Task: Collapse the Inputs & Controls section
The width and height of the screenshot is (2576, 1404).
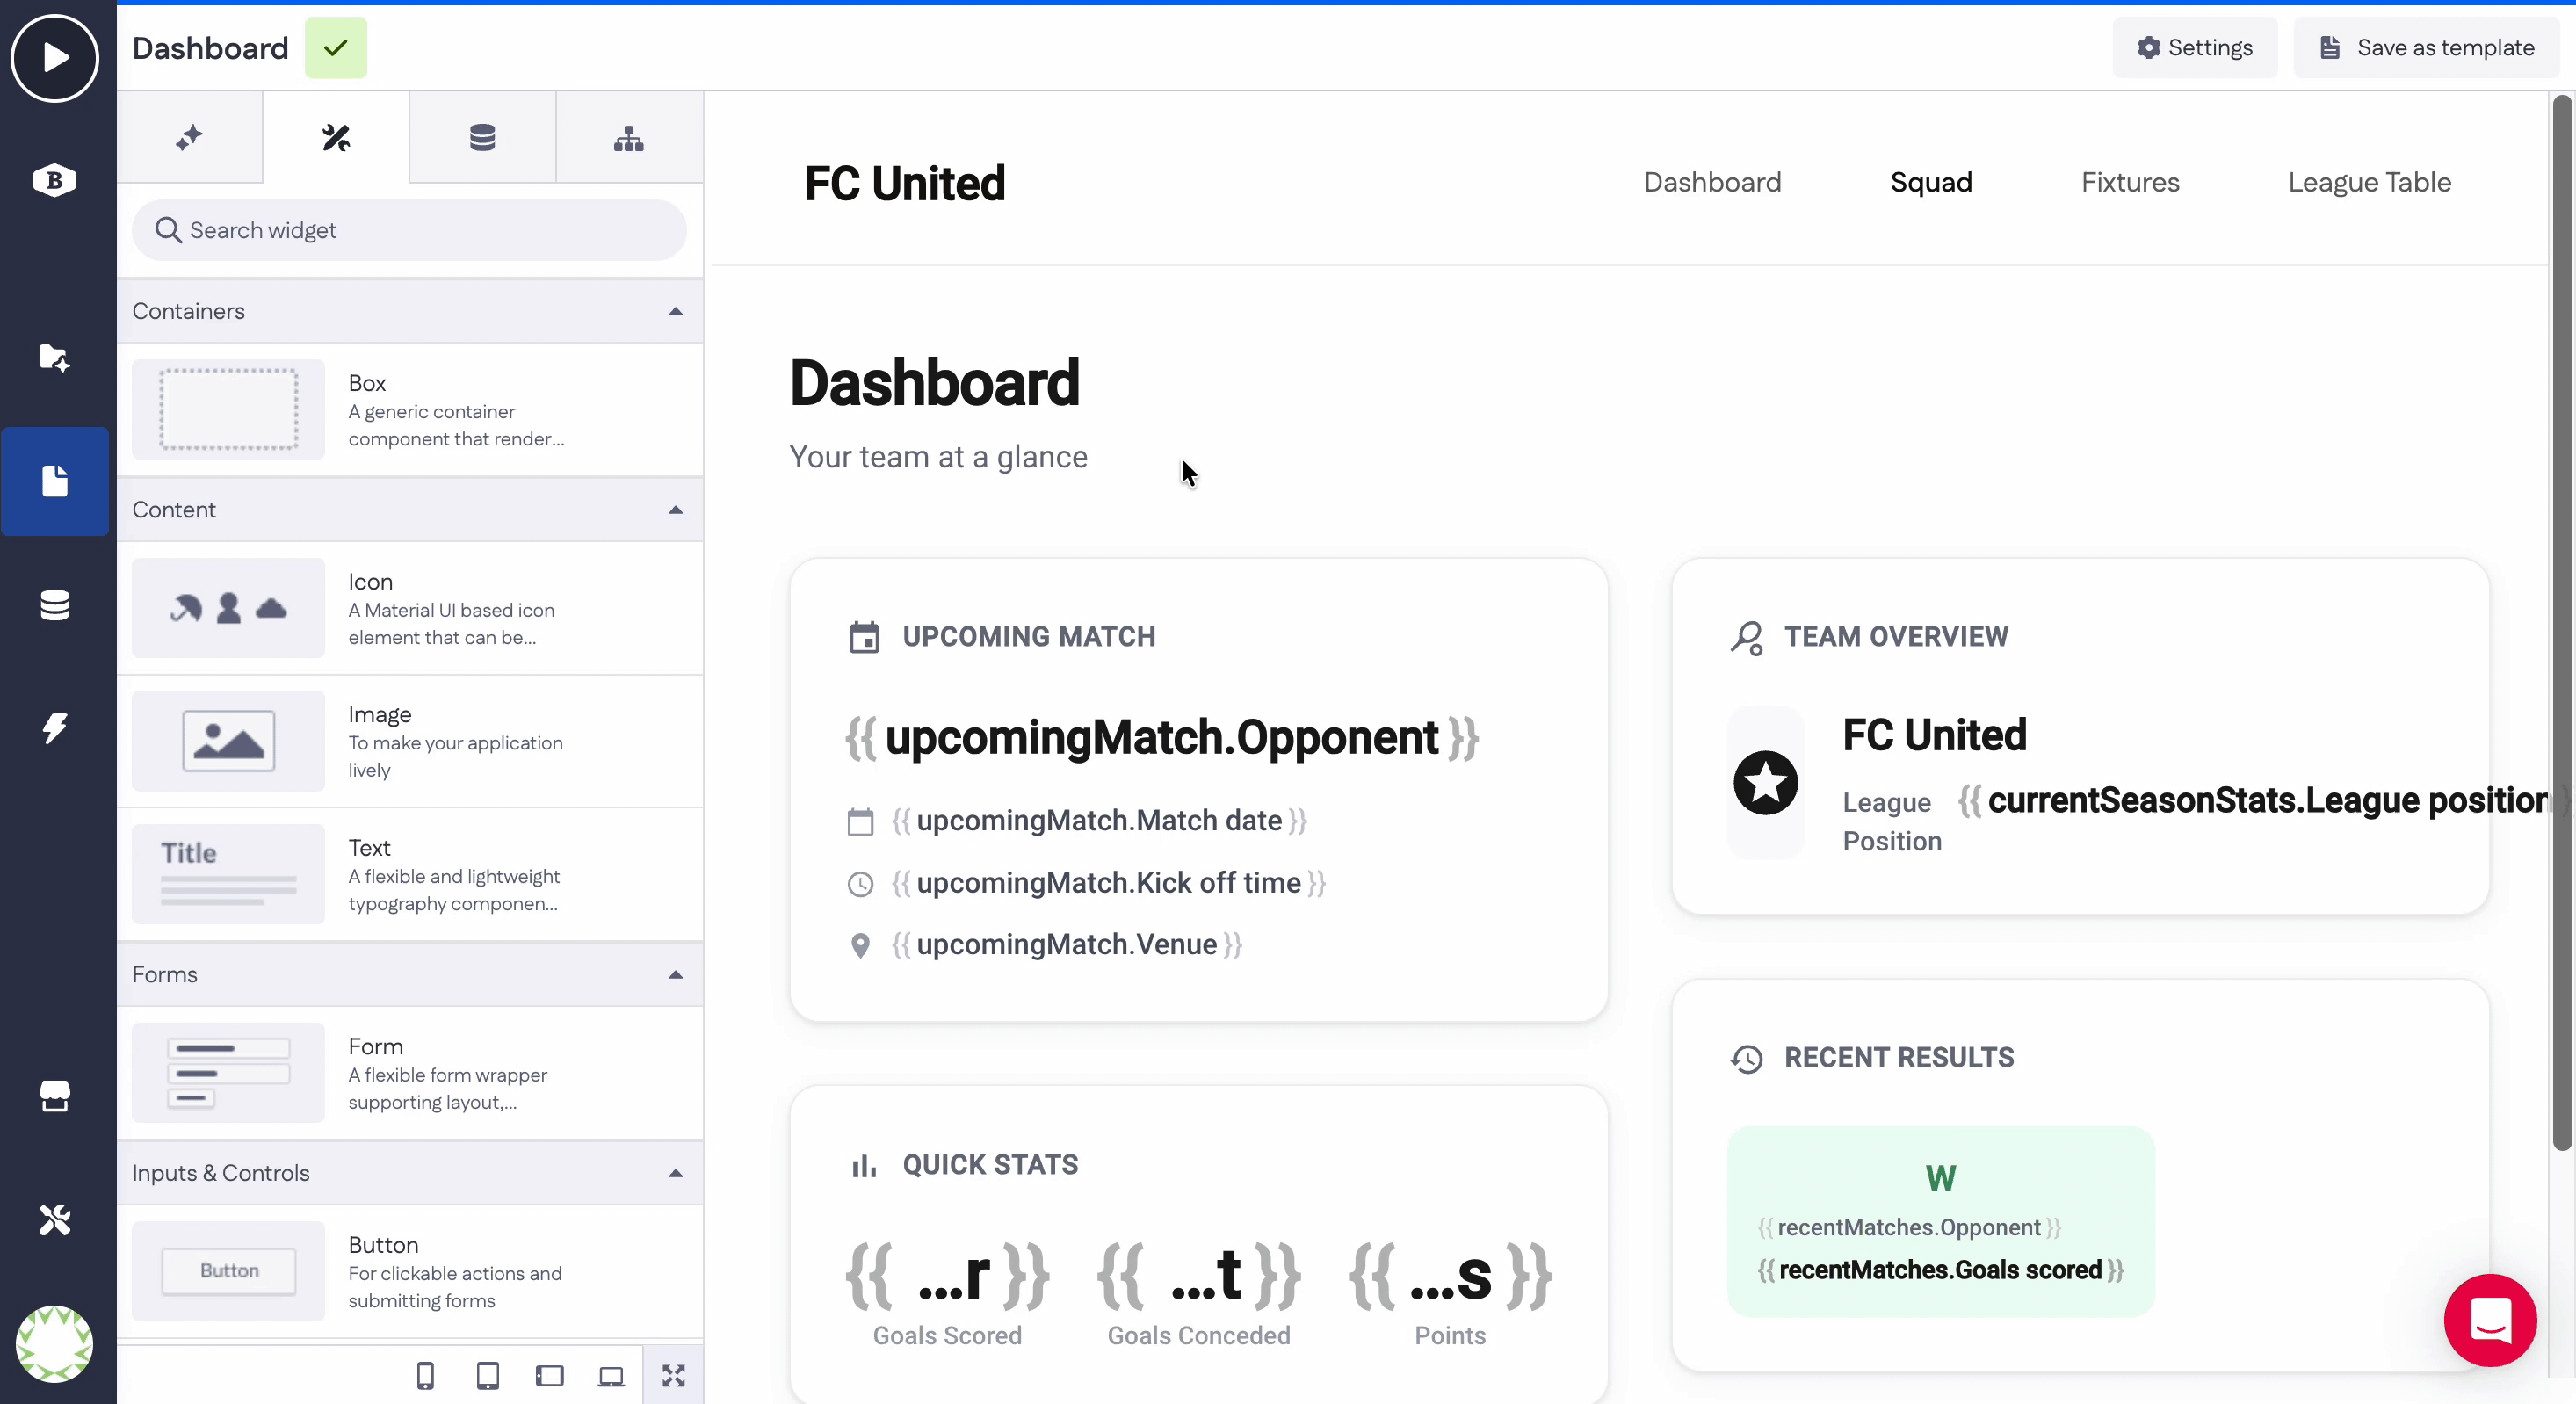Action: [x=675, y=1173]
